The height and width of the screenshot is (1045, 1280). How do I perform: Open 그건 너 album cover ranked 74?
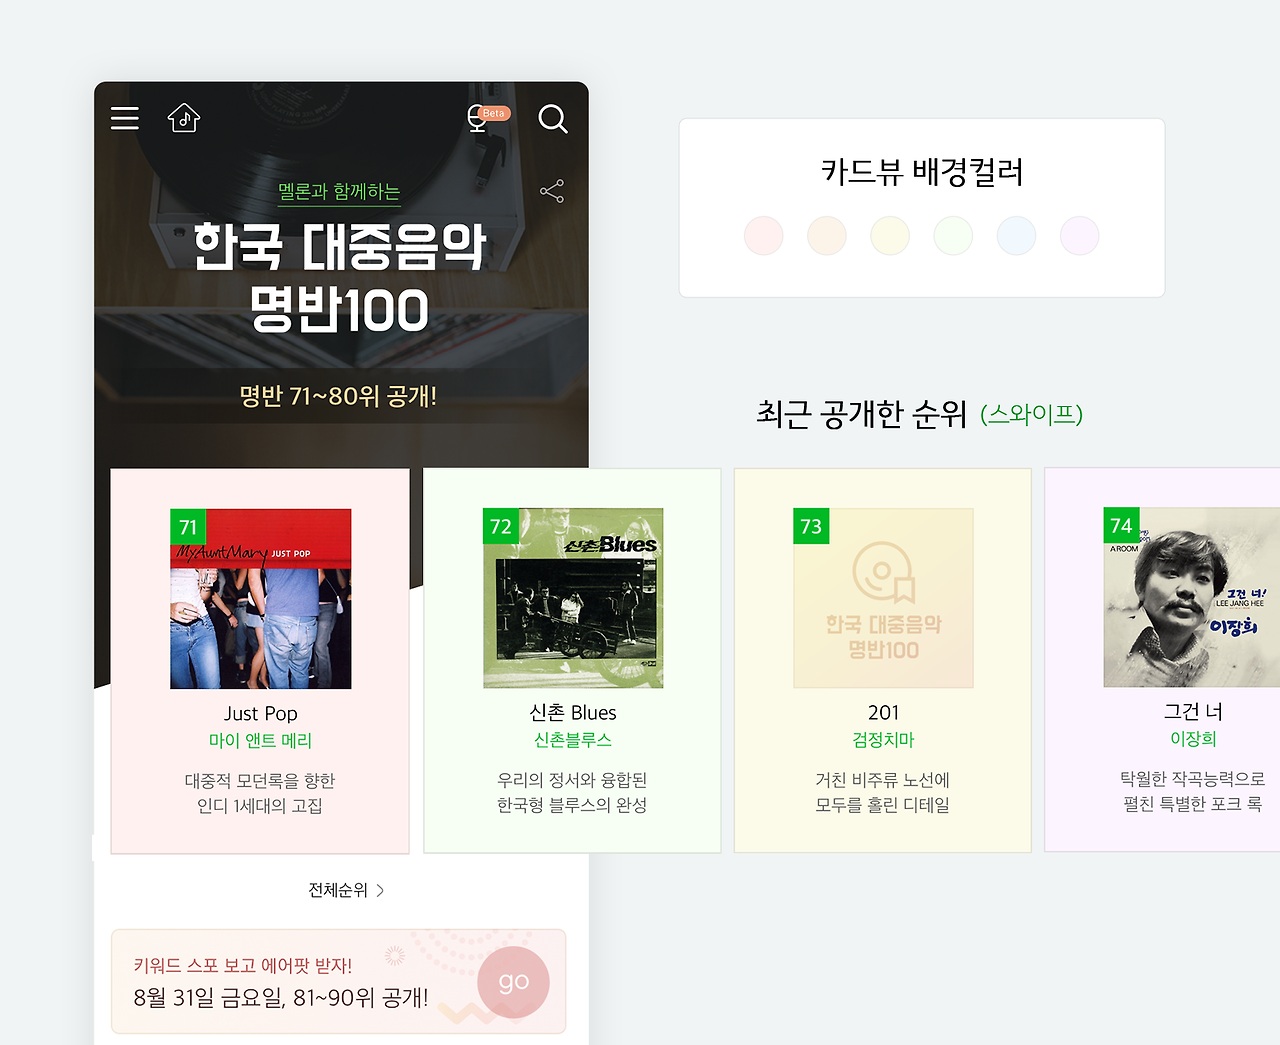[x=1192, y=597]
